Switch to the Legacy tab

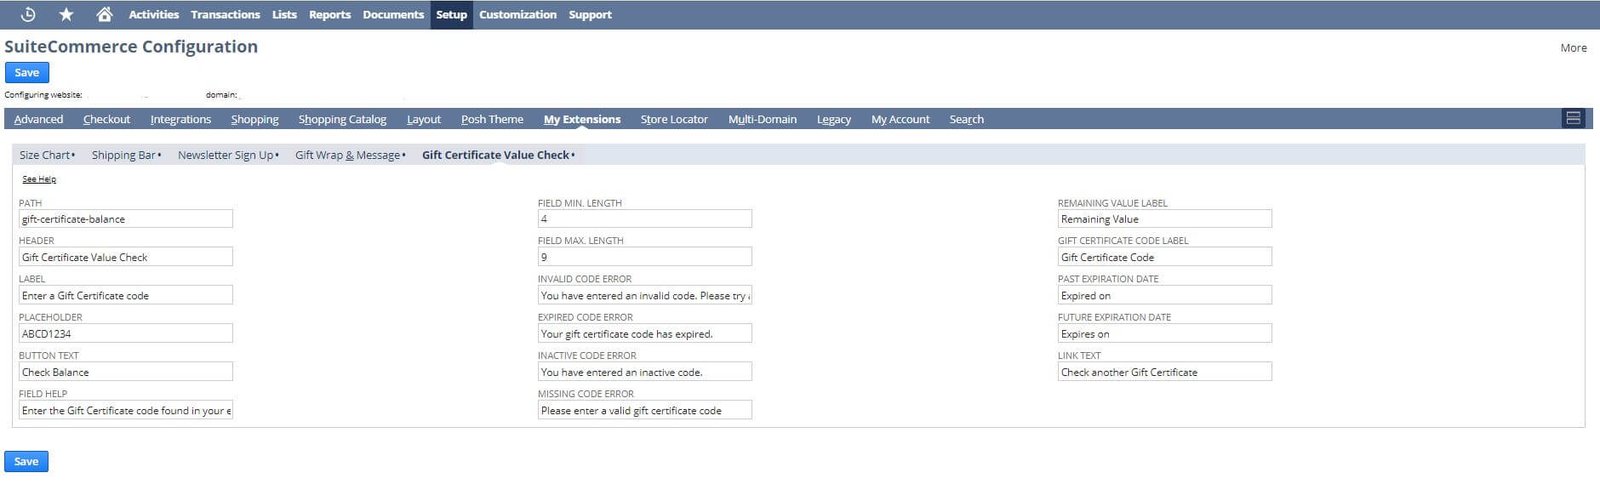834,119
